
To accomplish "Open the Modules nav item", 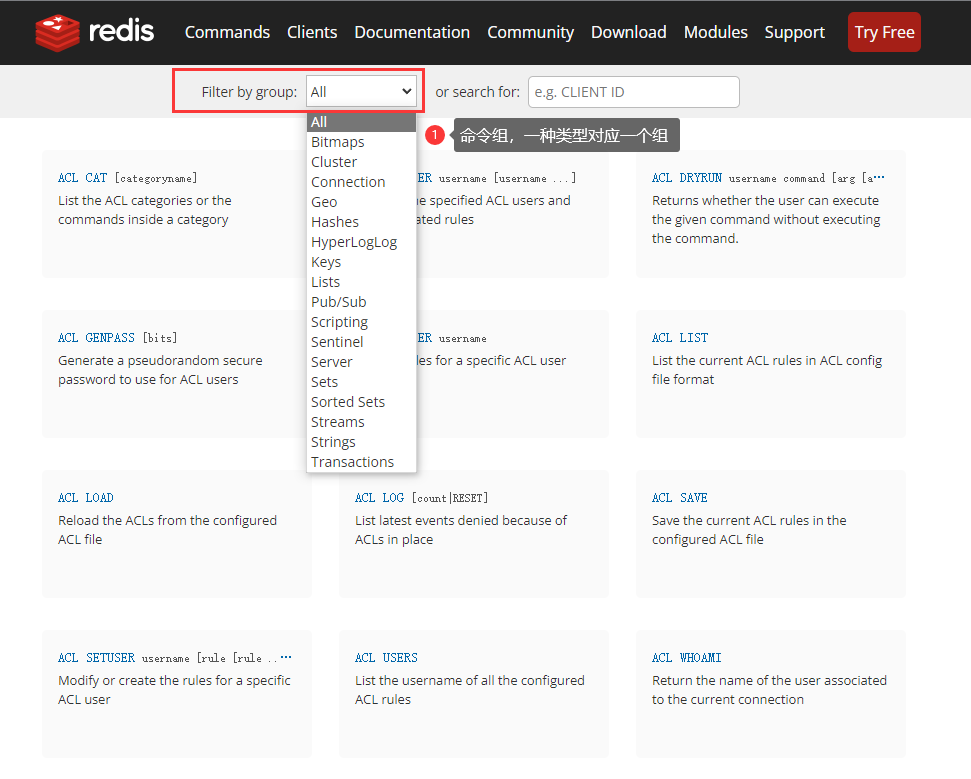I will click(x=716, y=32).
